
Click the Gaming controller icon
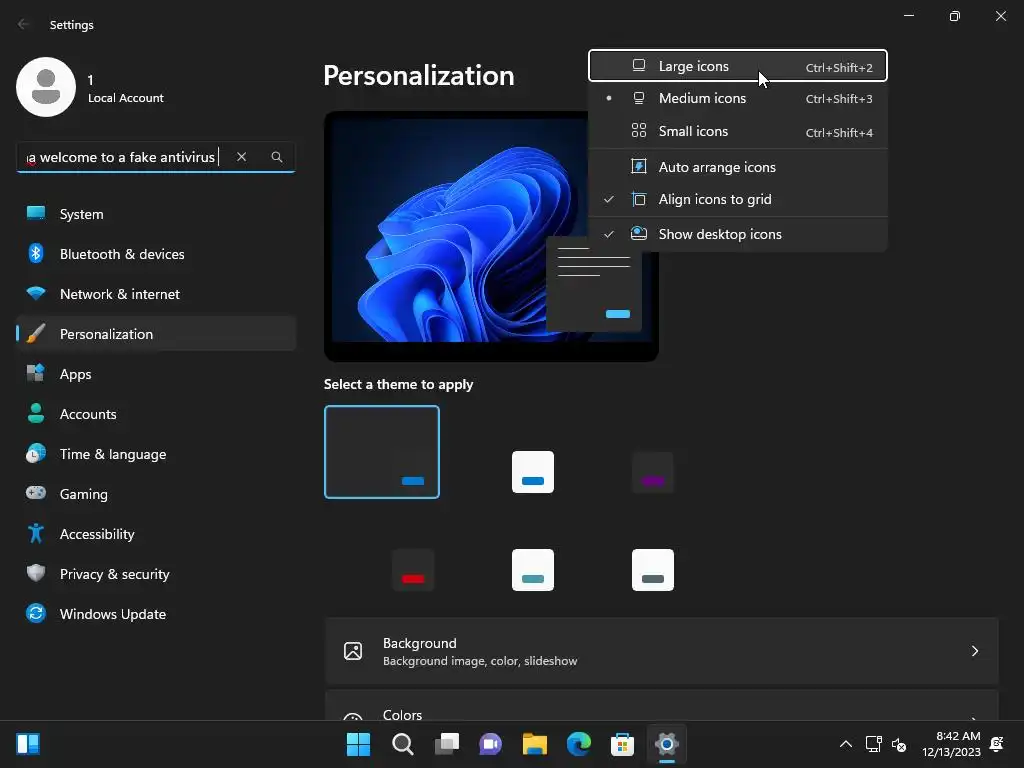click(36, 493)
